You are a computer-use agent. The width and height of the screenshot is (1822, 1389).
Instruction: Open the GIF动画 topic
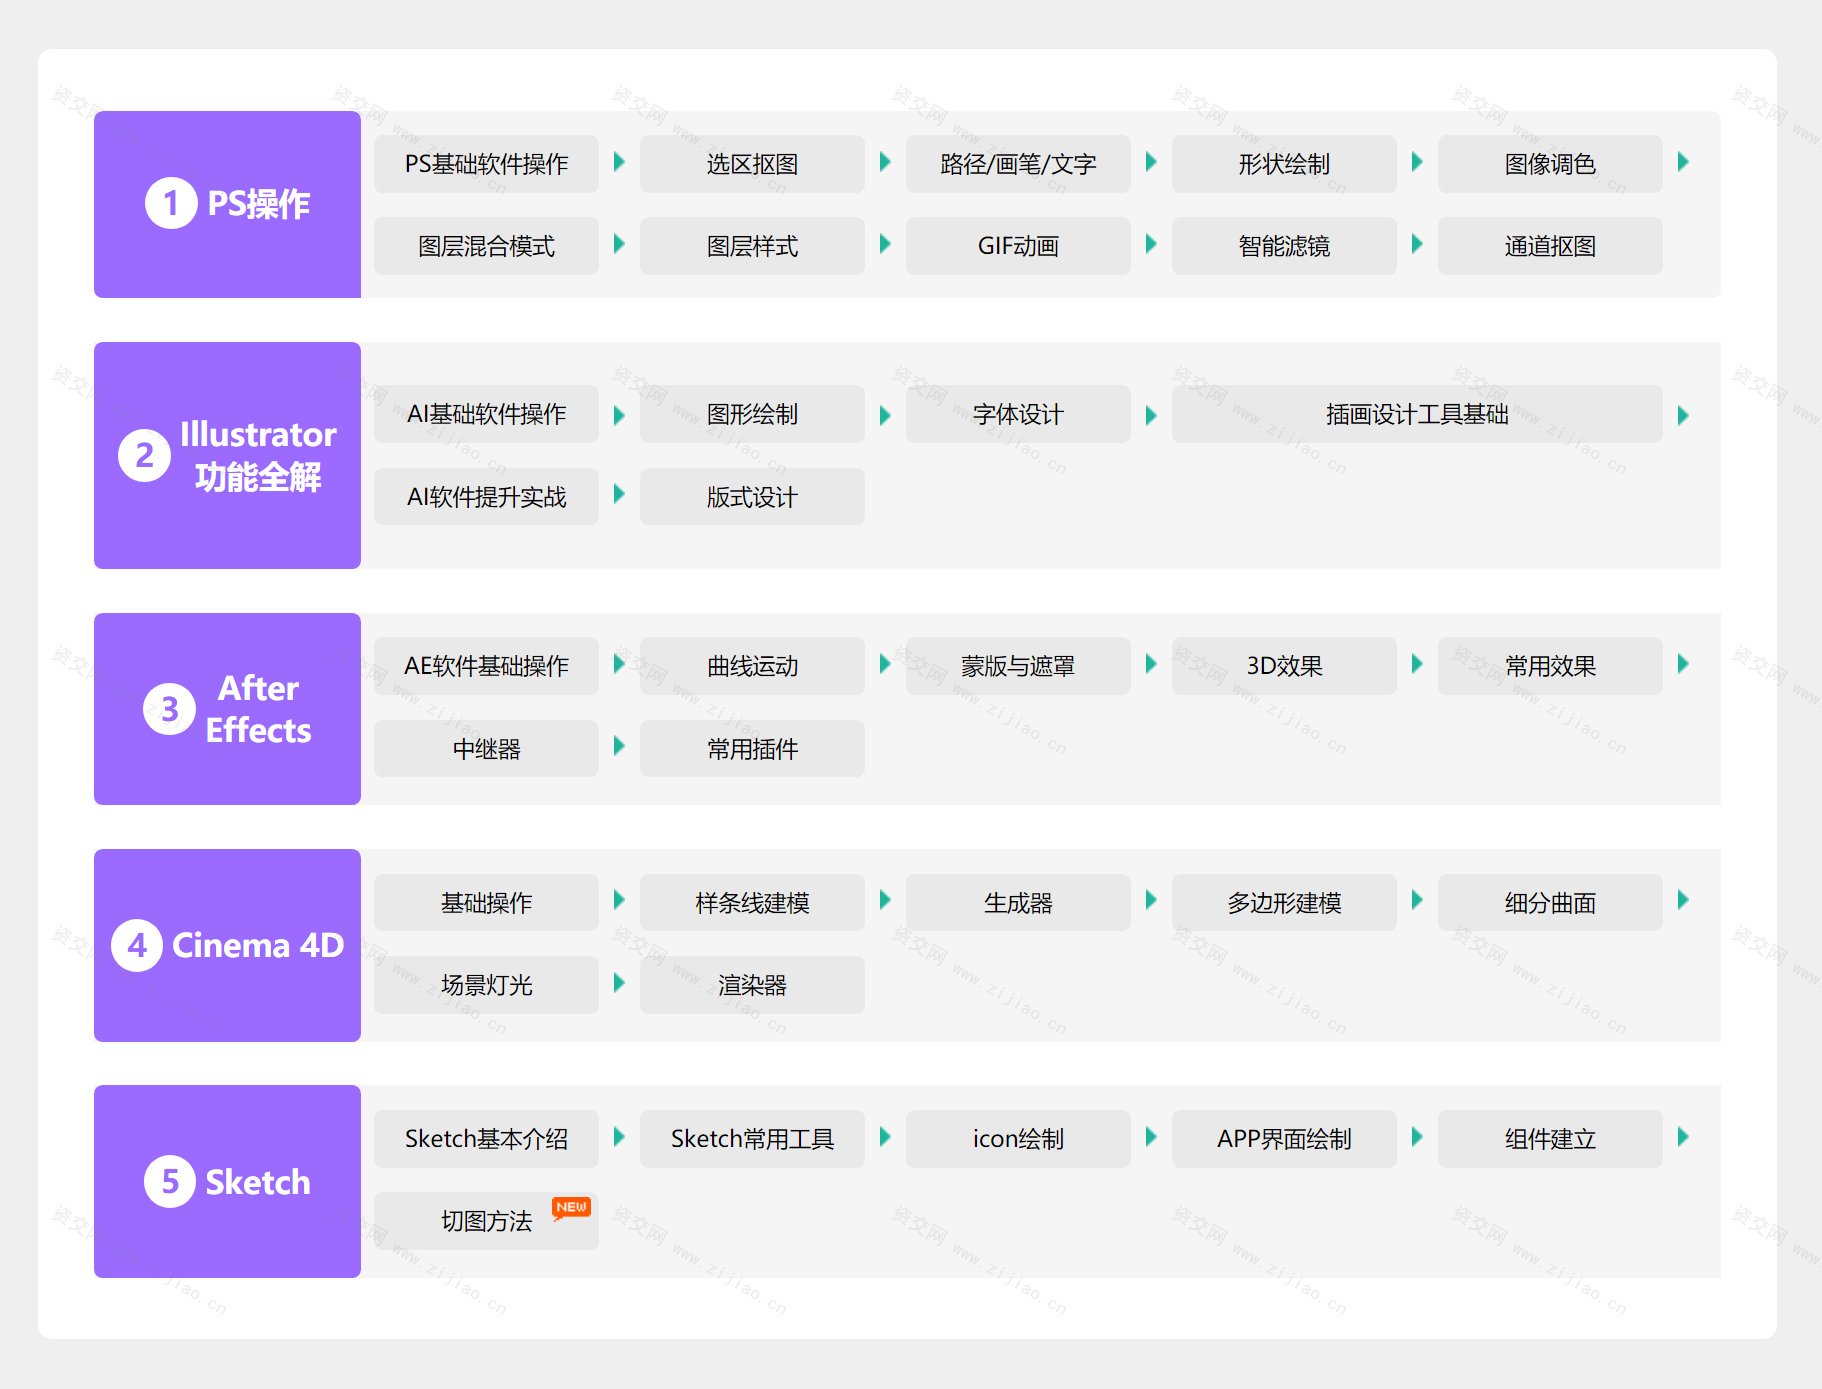tap(1018, 246)
